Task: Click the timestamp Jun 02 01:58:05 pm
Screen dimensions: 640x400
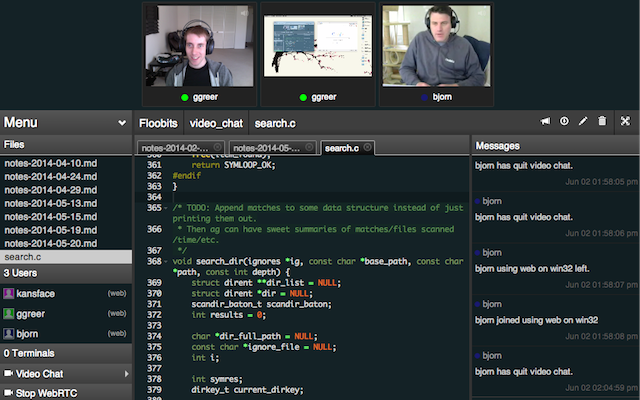Action: coord(601,182)
